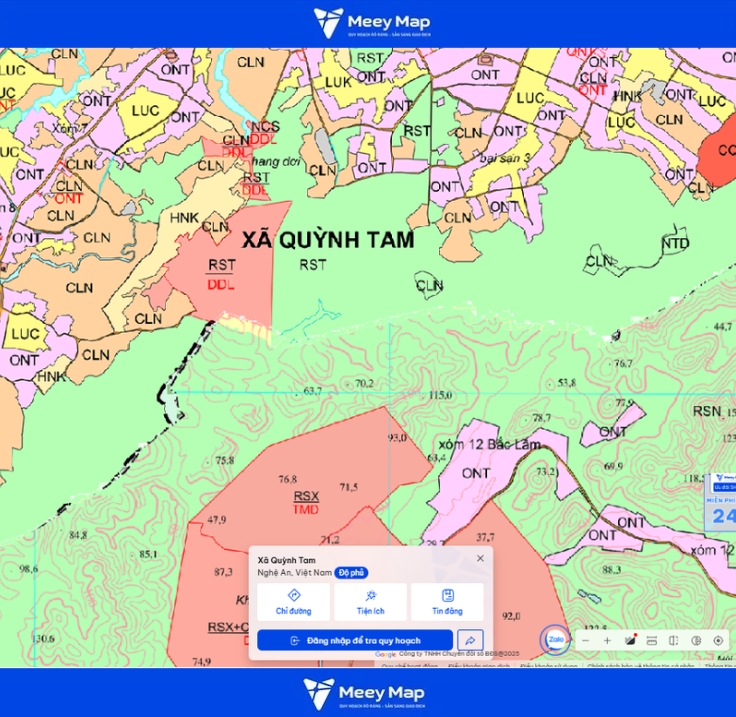
Task: Click the Xóm 7 label
Action: (69, 128)
